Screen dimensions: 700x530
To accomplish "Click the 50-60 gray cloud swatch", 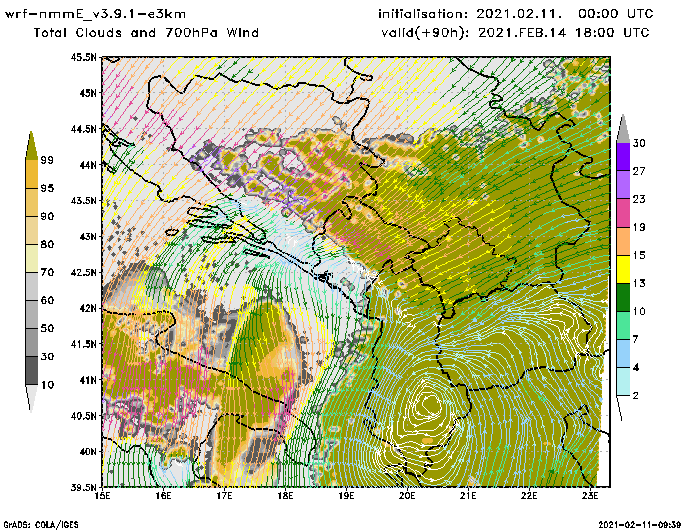I will (x=31, y=314).
